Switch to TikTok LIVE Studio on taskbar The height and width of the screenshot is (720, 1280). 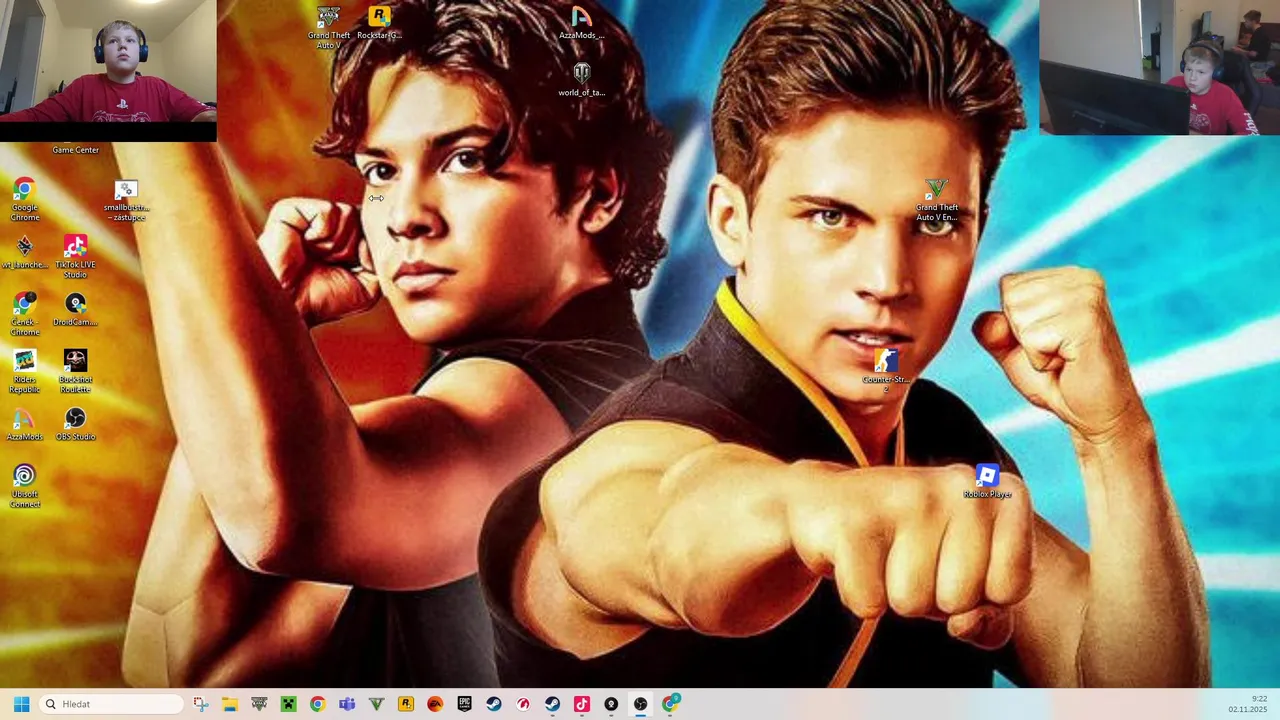pos(582,704)
